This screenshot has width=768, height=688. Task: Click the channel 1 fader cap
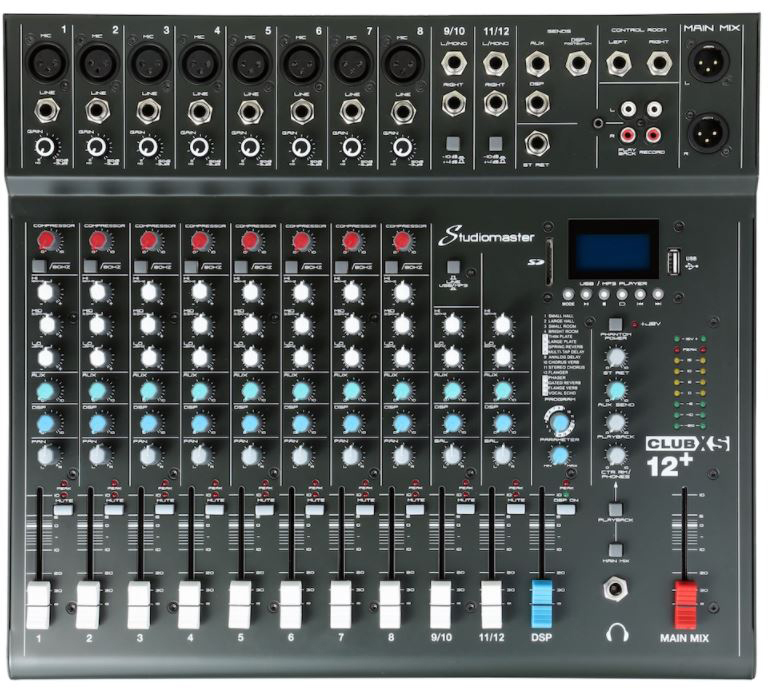(38, 604)
